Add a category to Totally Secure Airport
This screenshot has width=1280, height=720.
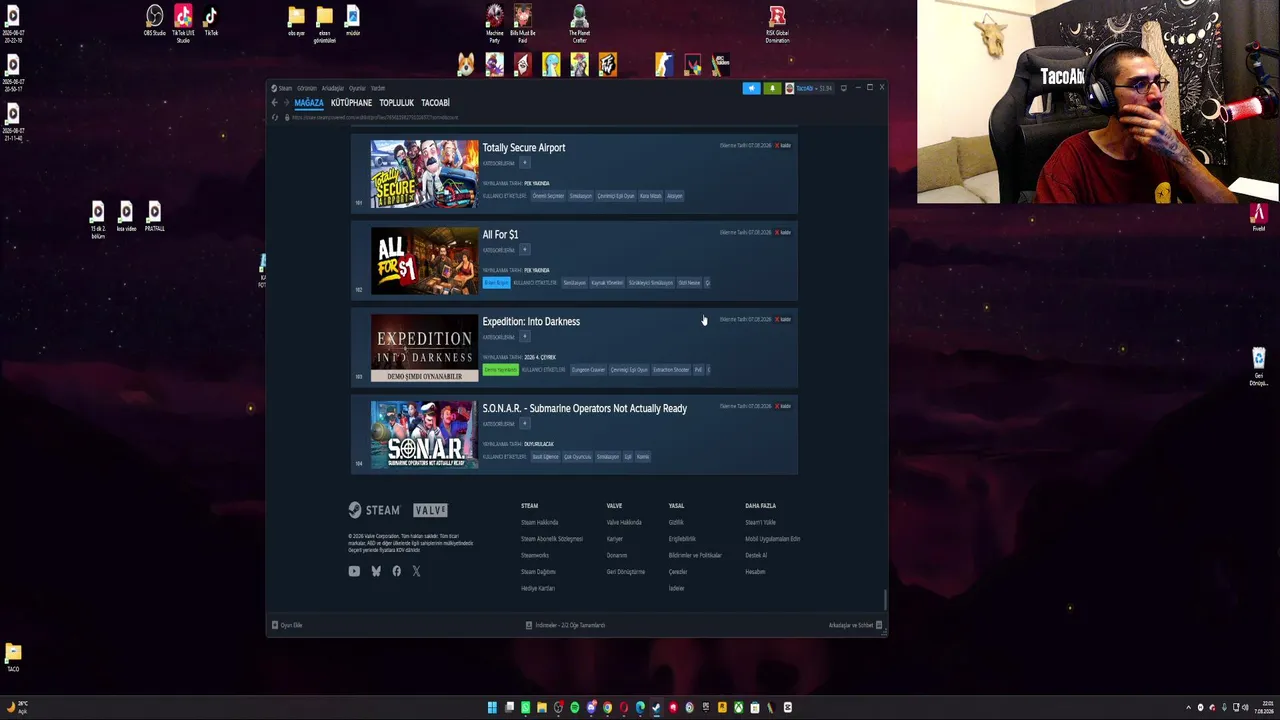tap(525, 163)
